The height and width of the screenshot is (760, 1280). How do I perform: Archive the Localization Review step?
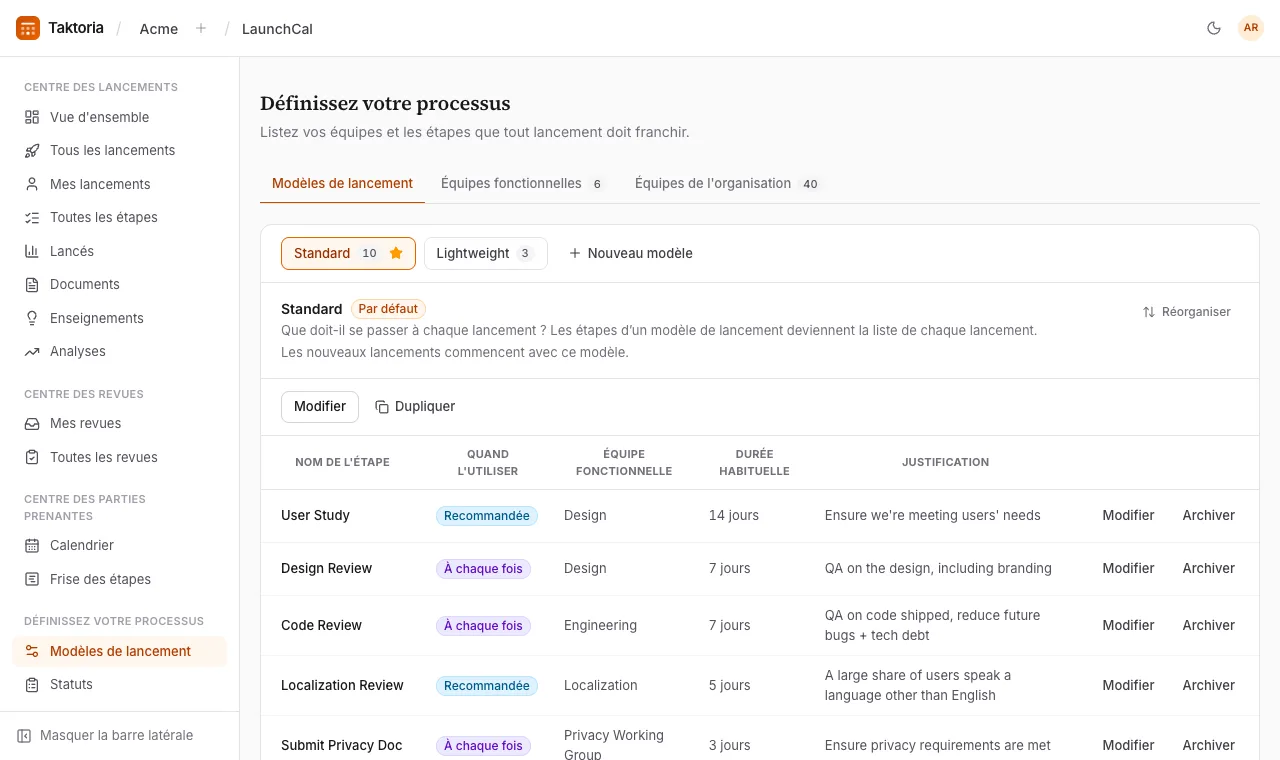[x=1208, y=685]
